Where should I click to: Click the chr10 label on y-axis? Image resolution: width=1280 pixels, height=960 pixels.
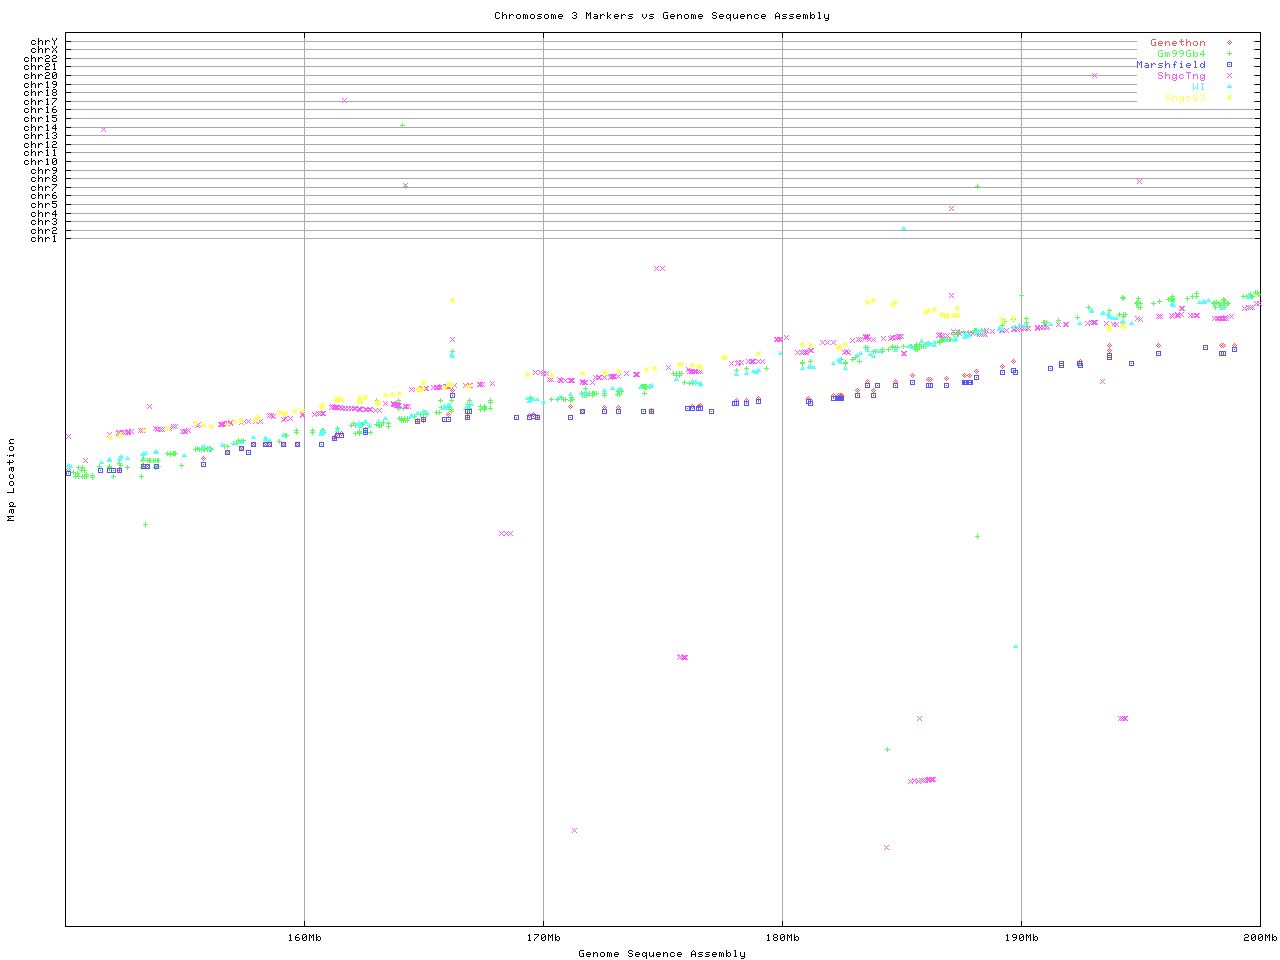tap(40, 161)
